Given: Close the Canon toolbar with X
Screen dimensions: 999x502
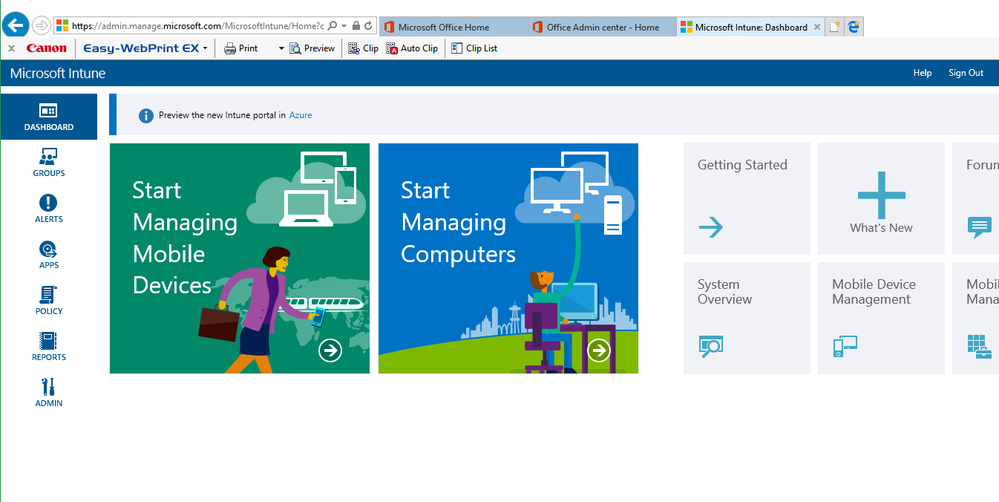Looking at the screenshot, I should tap(11, 48).
